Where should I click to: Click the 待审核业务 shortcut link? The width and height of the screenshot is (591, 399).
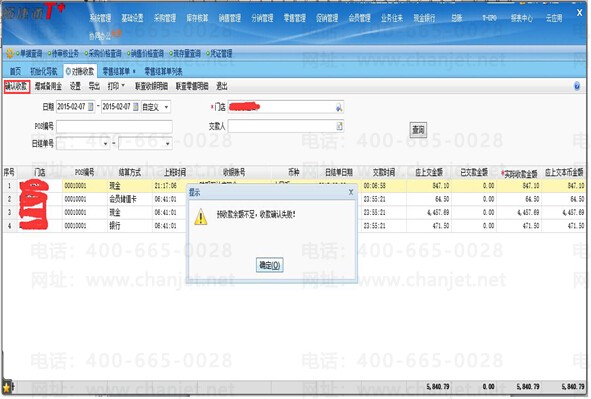tap(65, 54)
